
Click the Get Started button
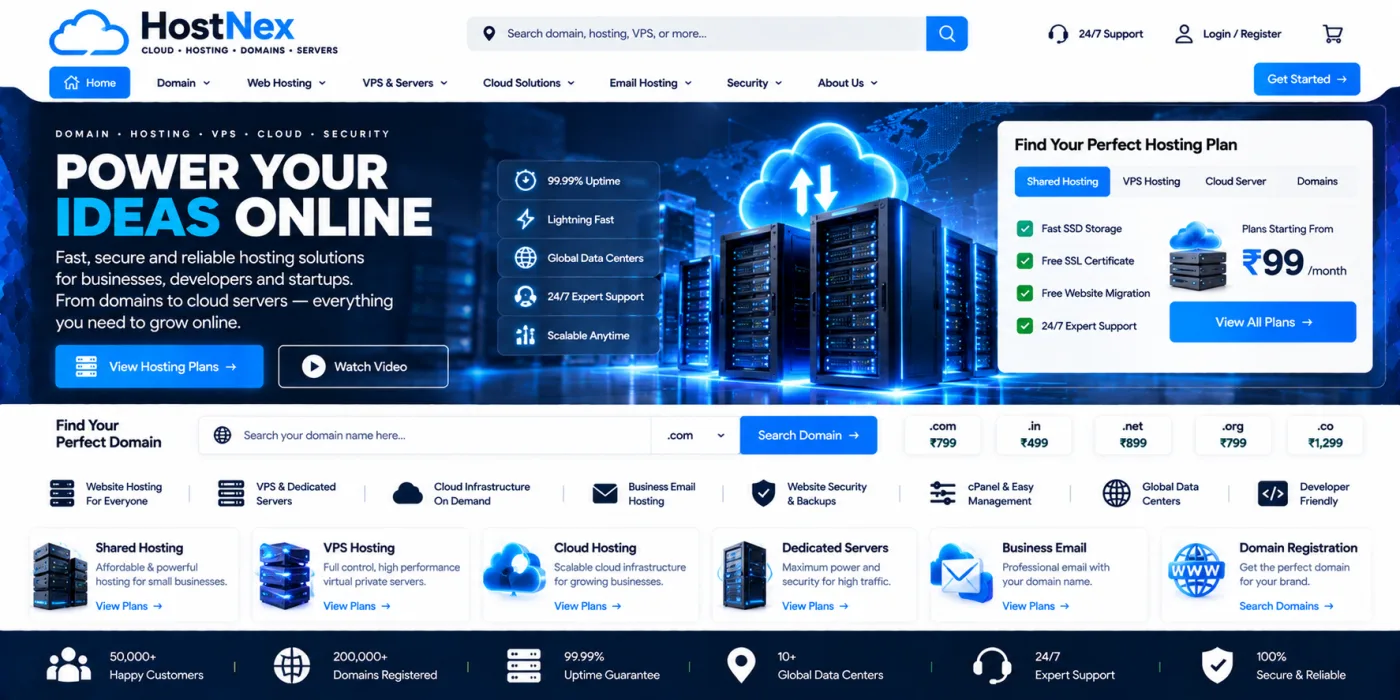pyautogui.click(x=1307, y=79)
